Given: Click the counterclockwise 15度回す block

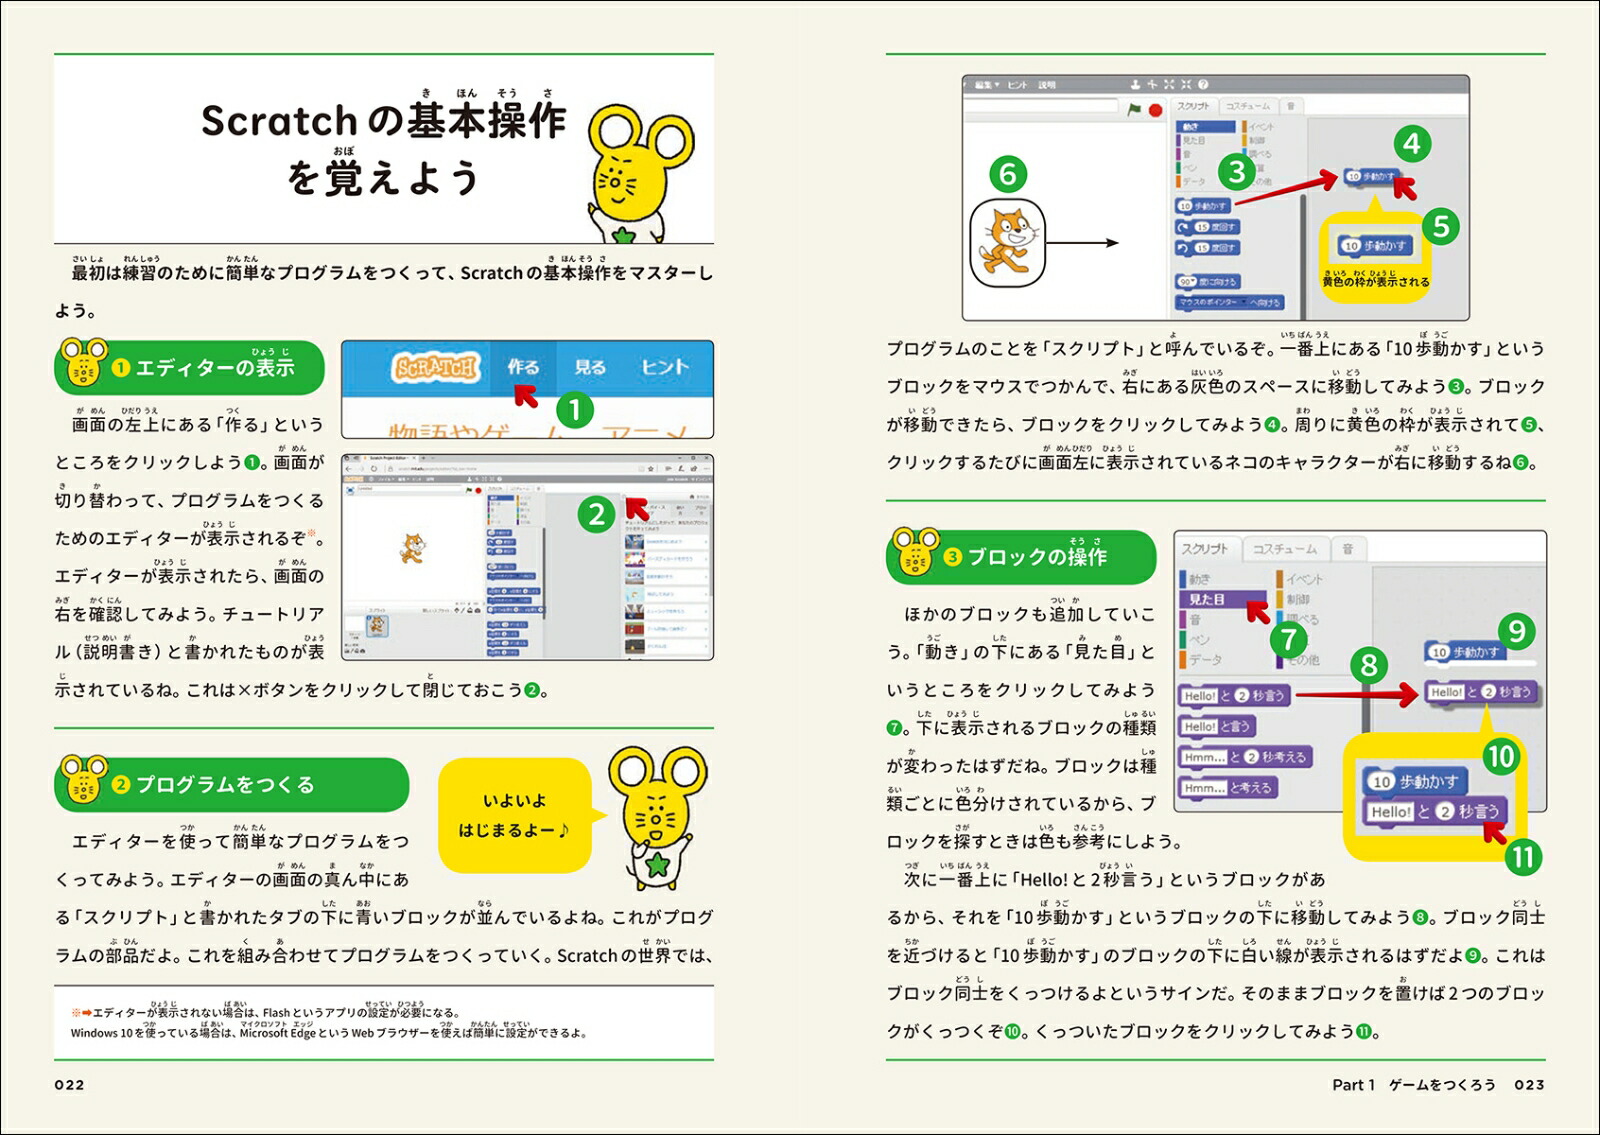Looking at the screenshot, I should [x=1208, y=248].
